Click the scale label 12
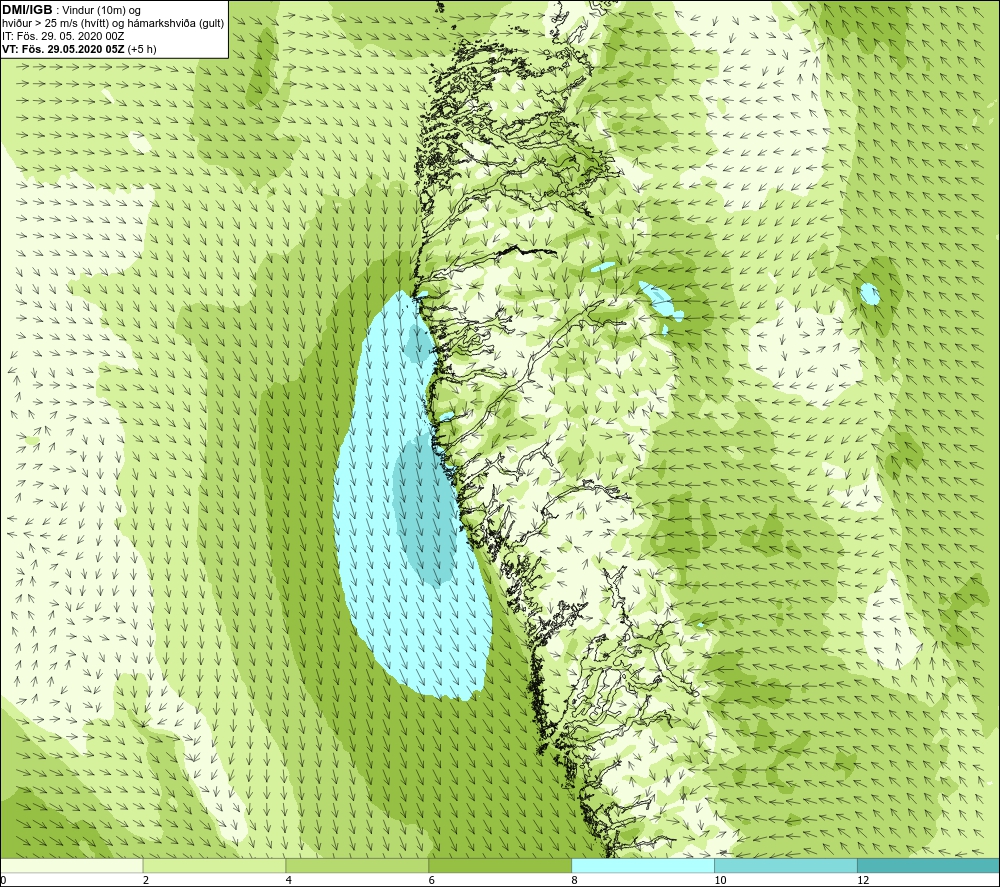 (x=863, y=881)
